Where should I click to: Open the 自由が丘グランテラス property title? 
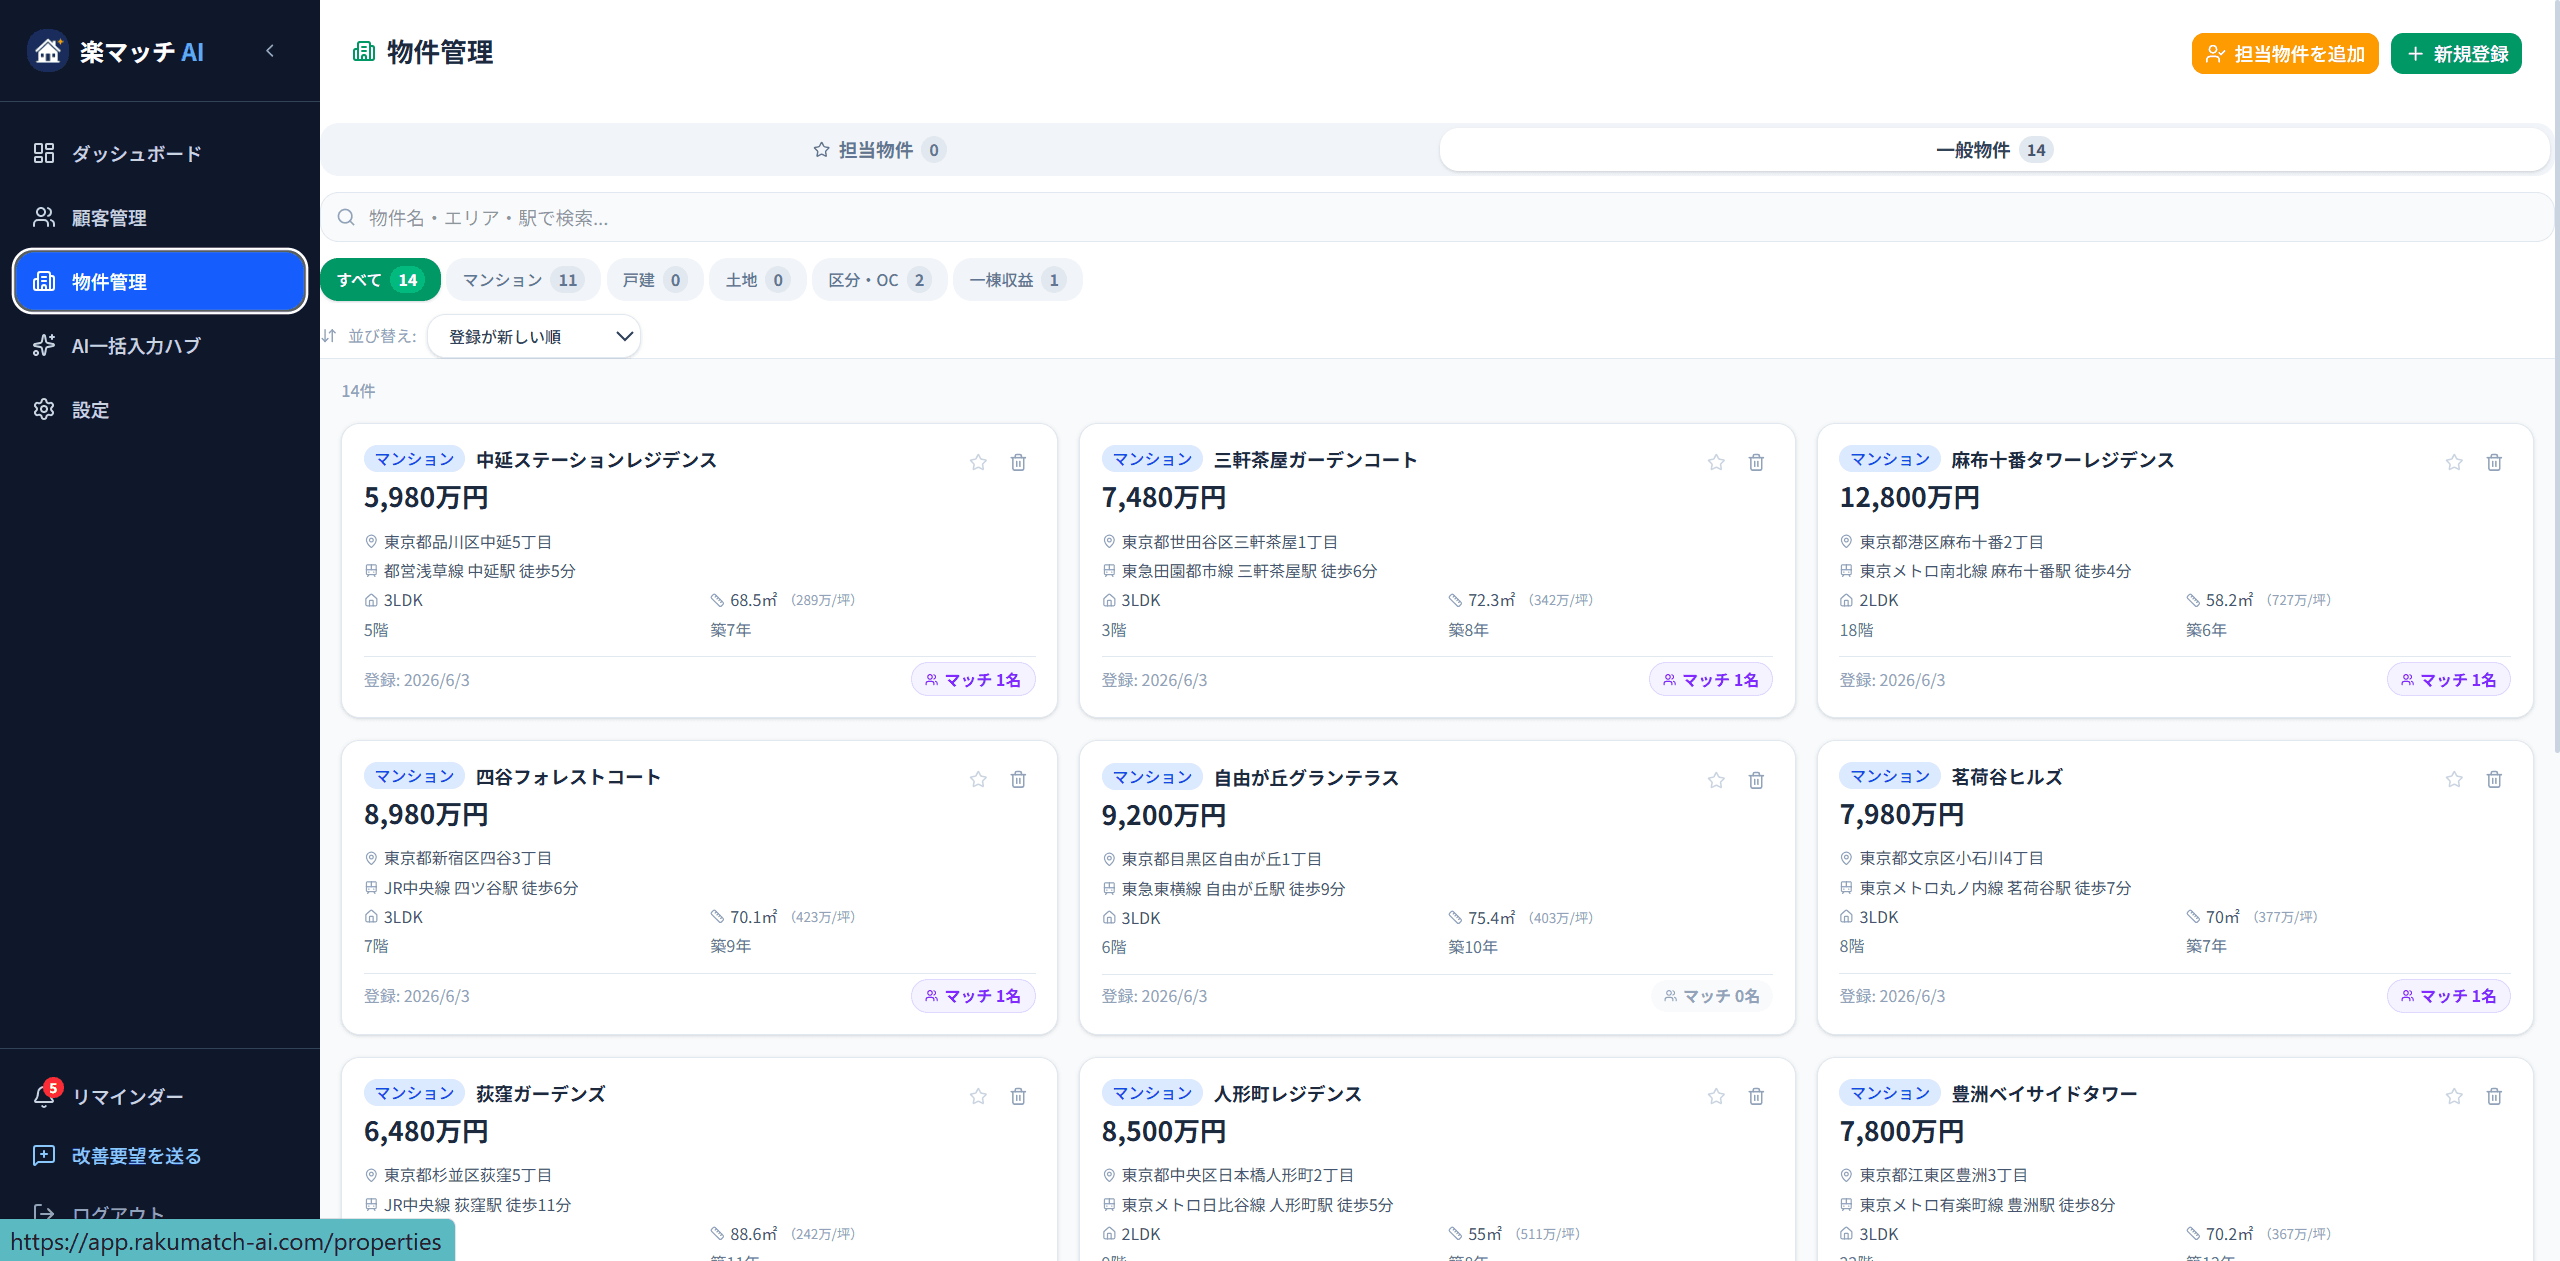click(x=1306, y=778)
